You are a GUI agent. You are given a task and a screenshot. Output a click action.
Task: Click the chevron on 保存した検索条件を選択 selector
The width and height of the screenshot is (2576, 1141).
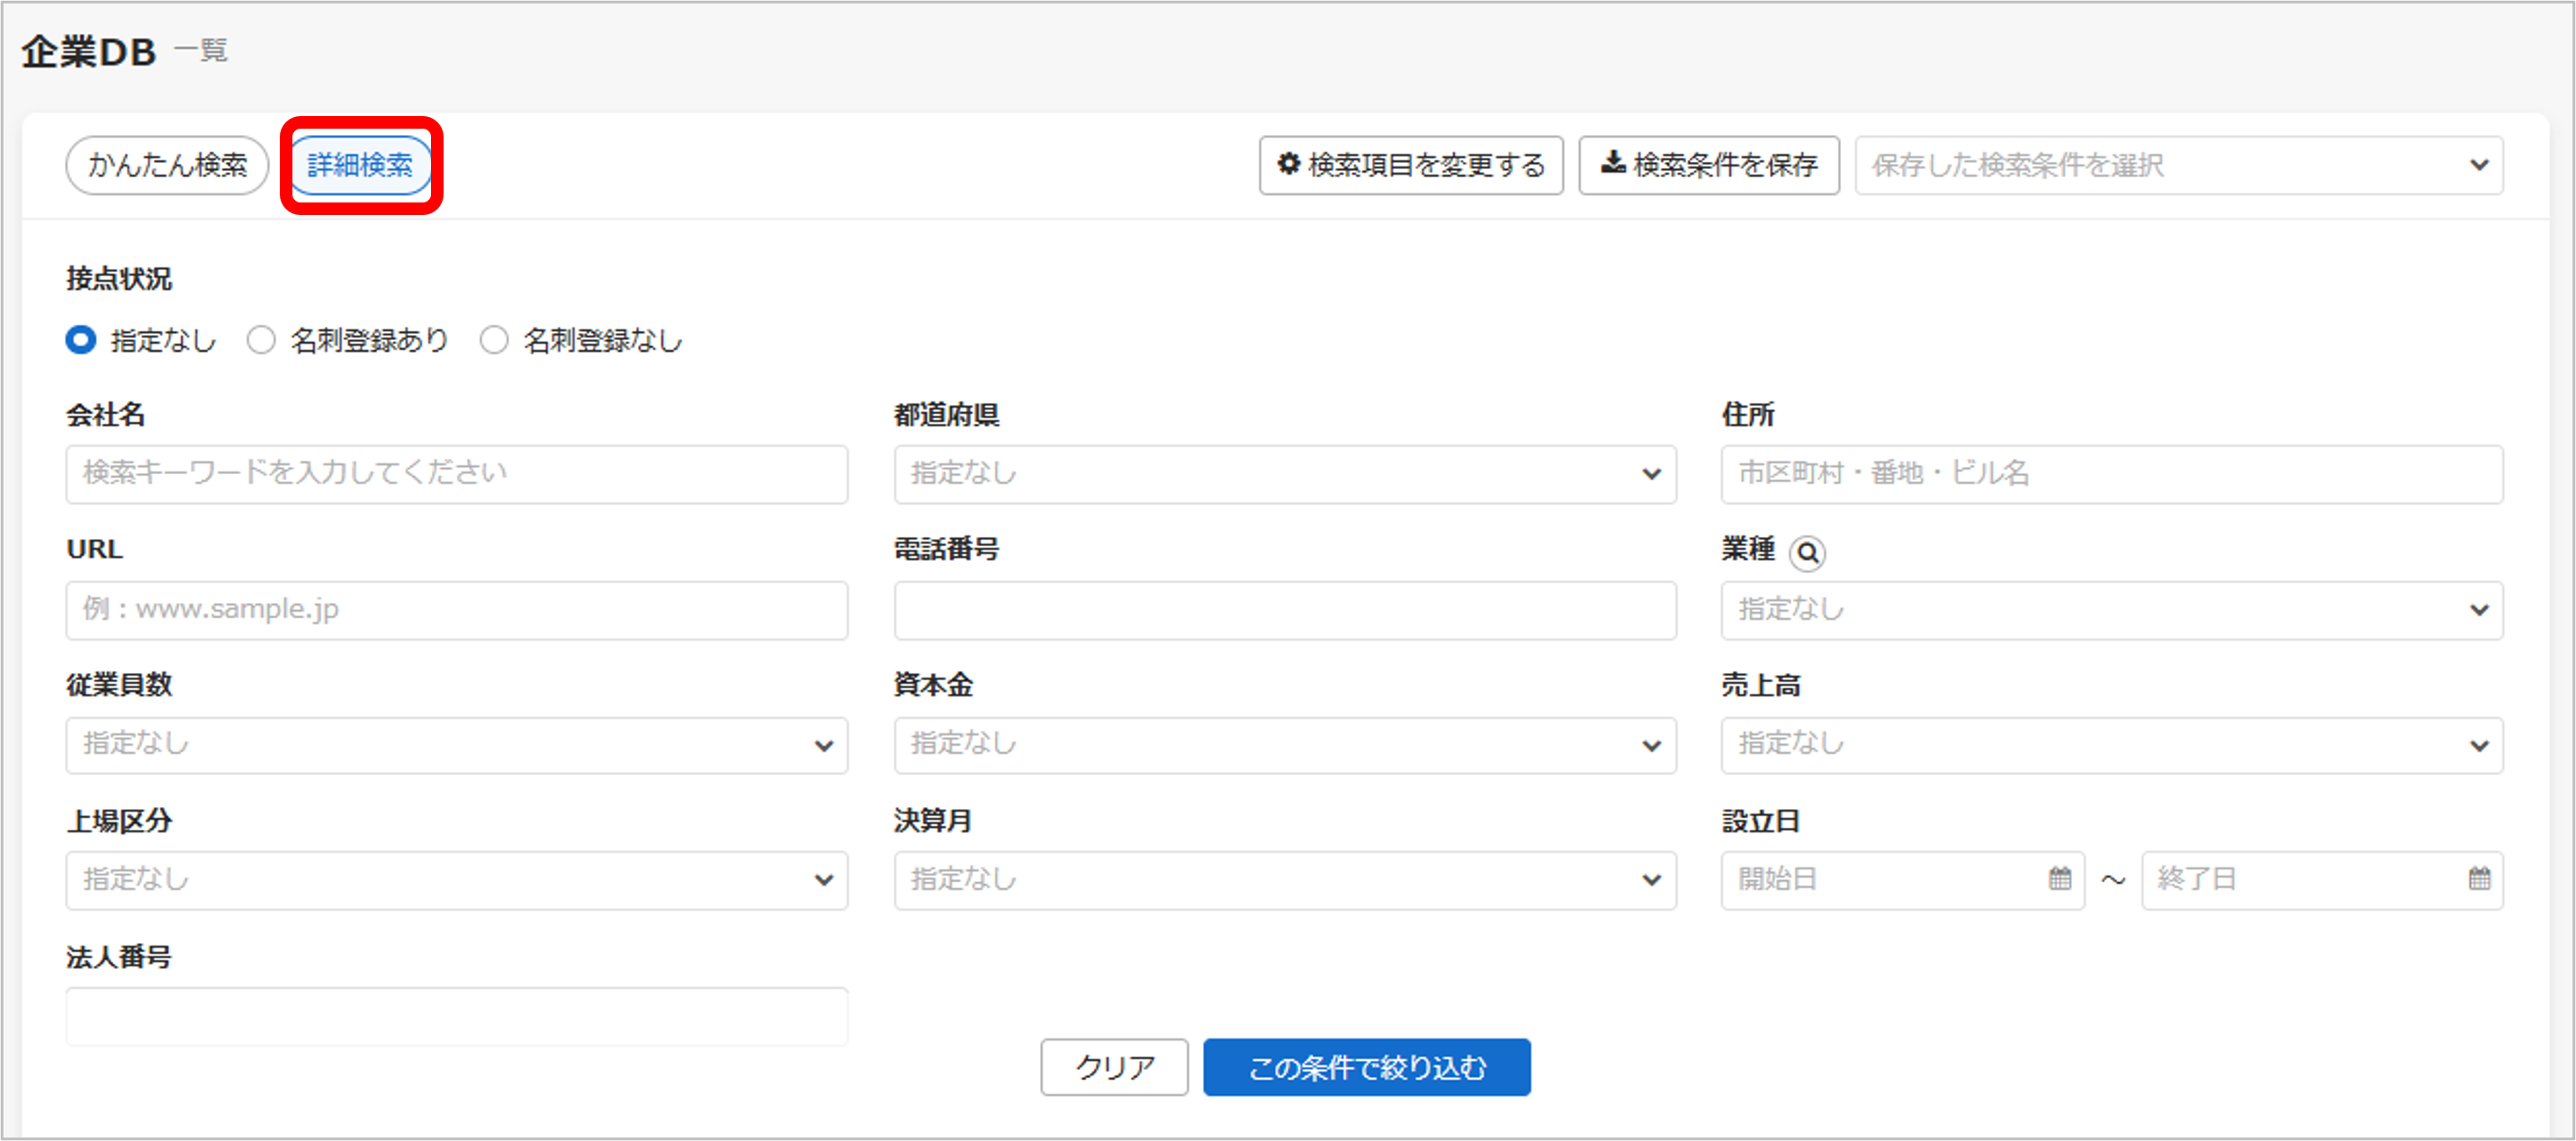[x=2480, y=165]
